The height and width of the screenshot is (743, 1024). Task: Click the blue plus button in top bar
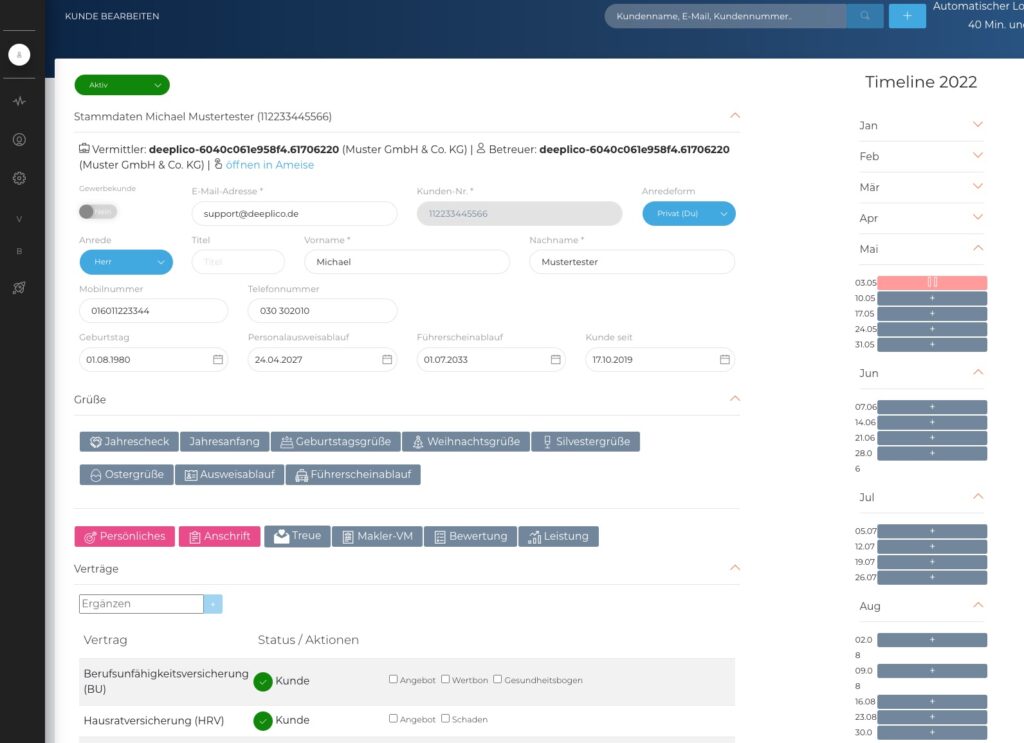click(x=906, y=16)
